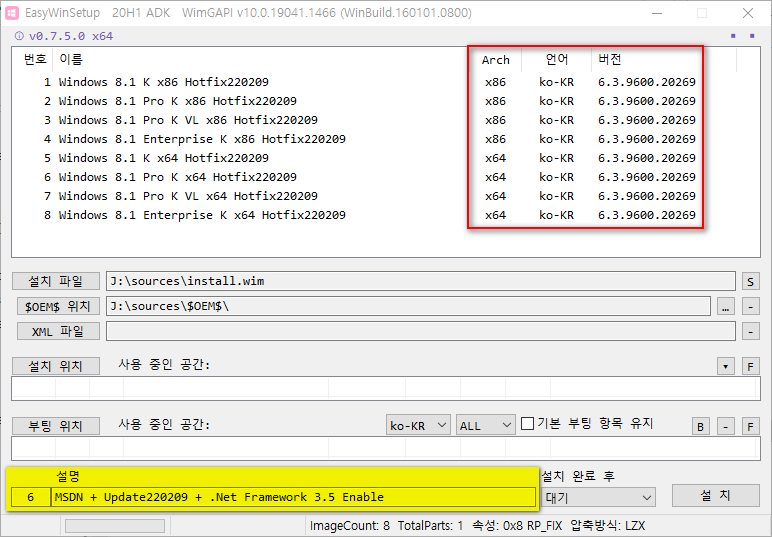Viewport: 772px width, 537px height.
Task: Open the 설치 파일 file chooser
Action: (56, 281)
